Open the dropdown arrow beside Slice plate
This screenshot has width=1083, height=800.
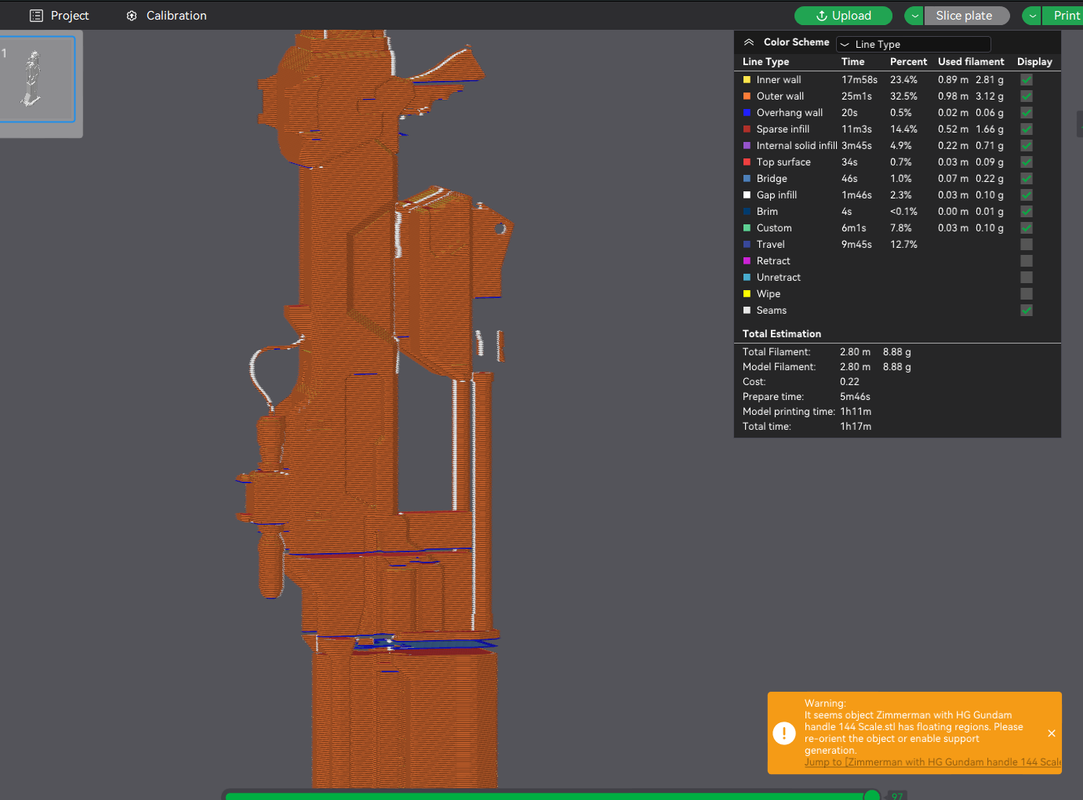click(x=914, y=15)
